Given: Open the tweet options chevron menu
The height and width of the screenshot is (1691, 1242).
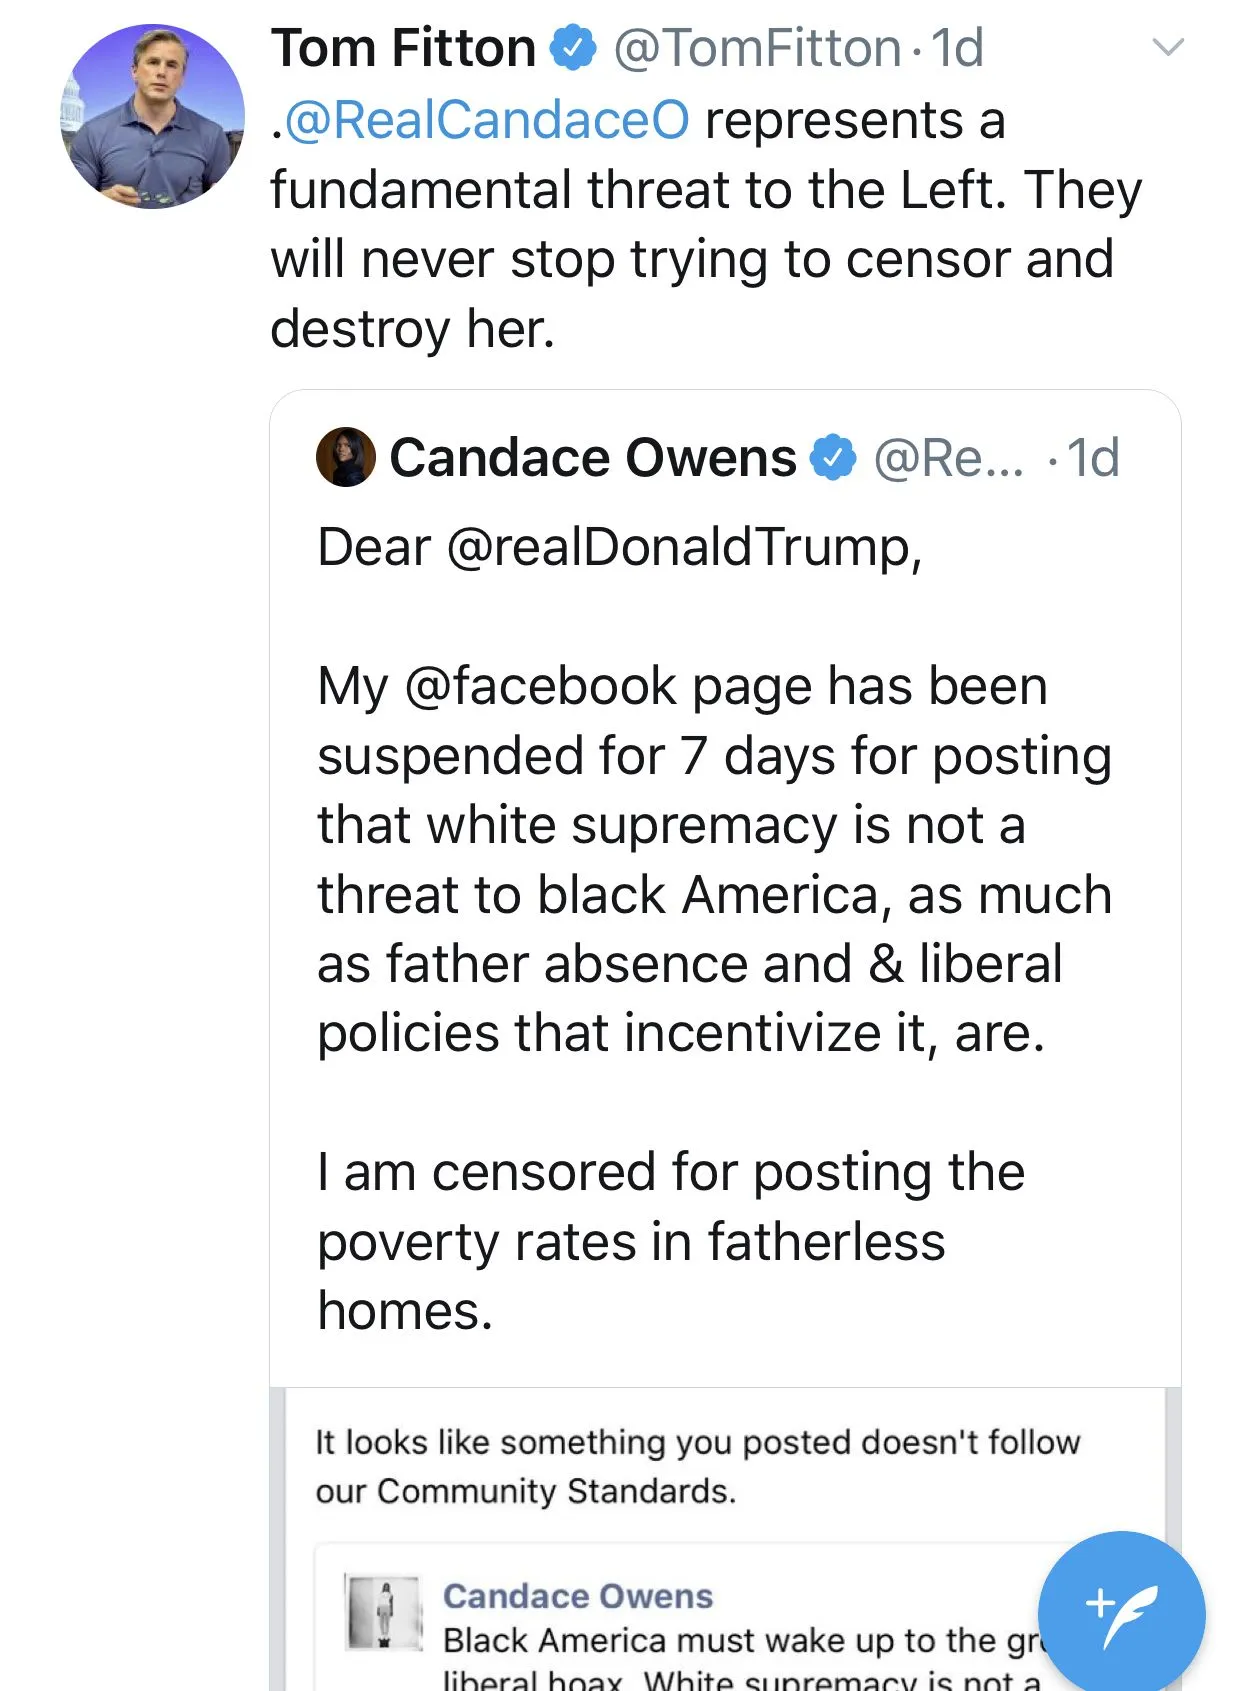Looking at the screenshot, I should [1168, 47].
